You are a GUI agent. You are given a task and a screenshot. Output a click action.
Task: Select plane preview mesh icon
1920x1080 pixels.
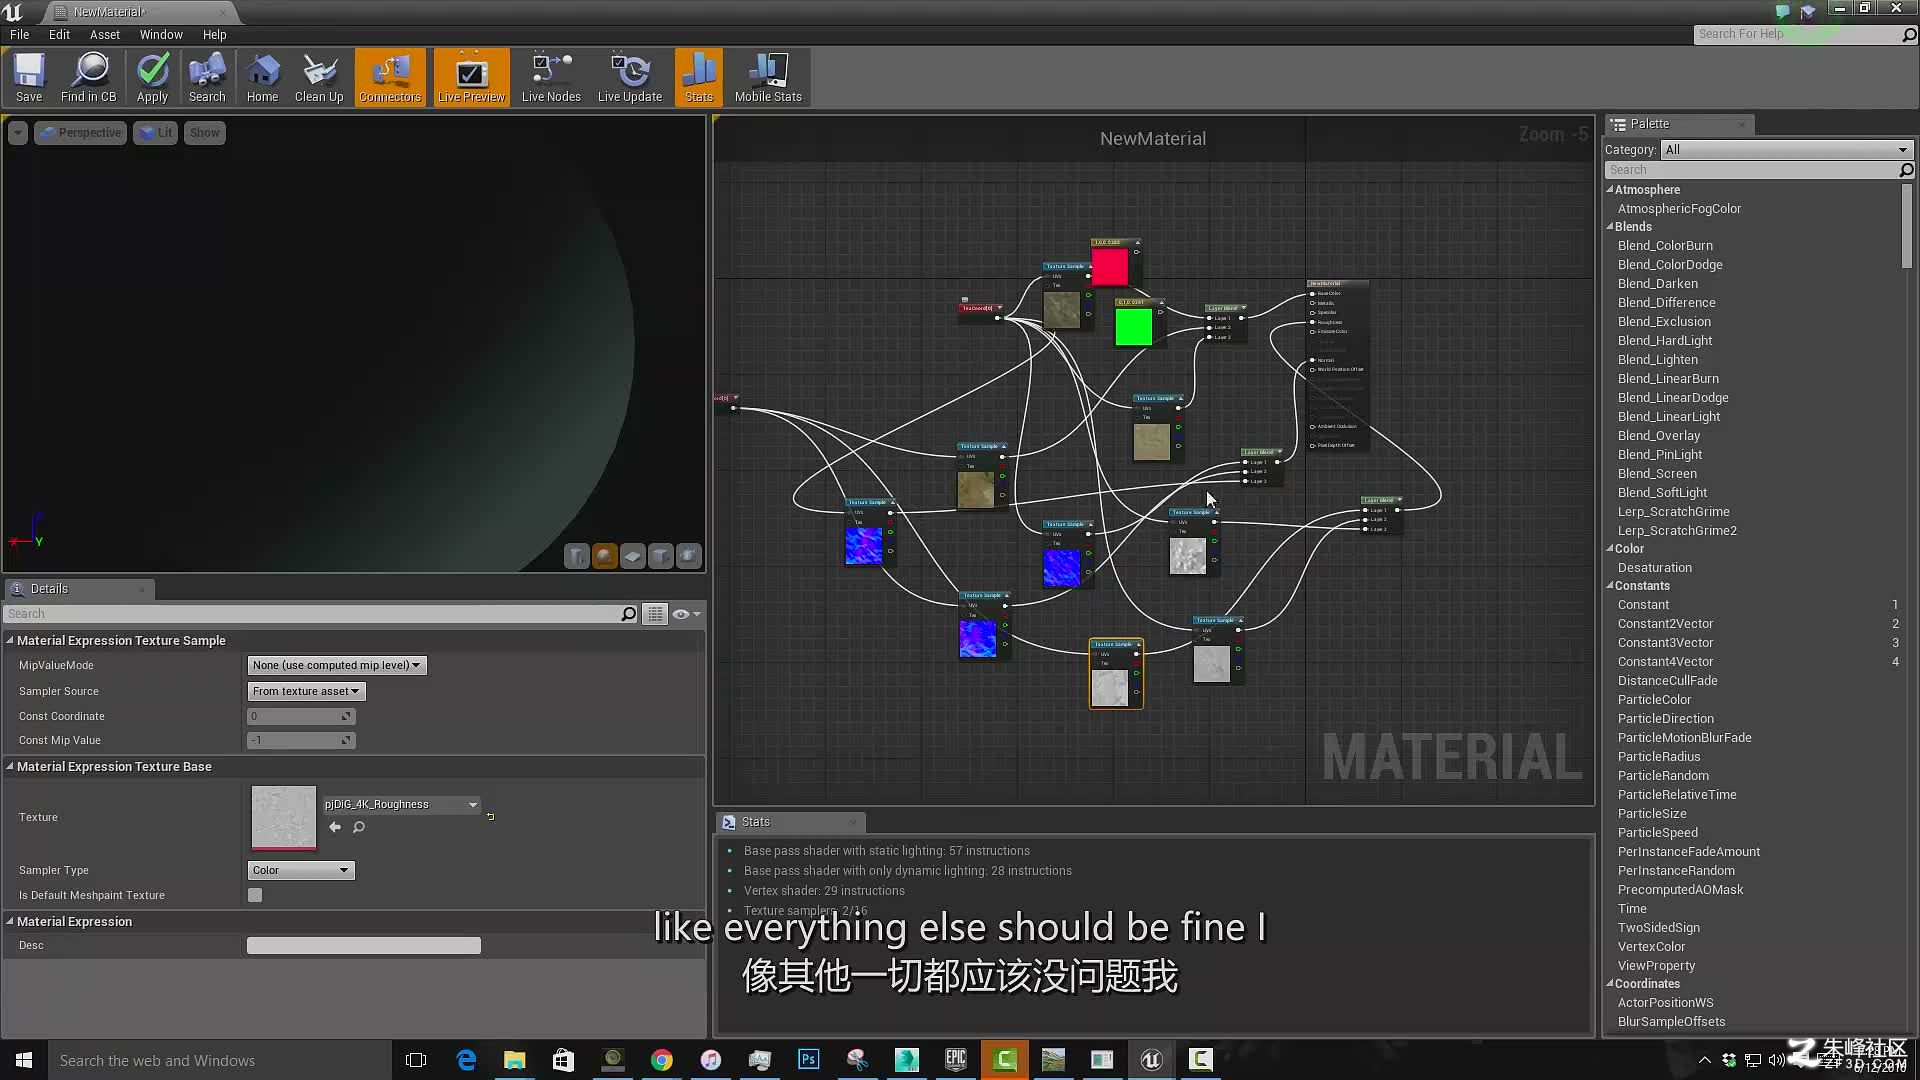click(633, 556)
